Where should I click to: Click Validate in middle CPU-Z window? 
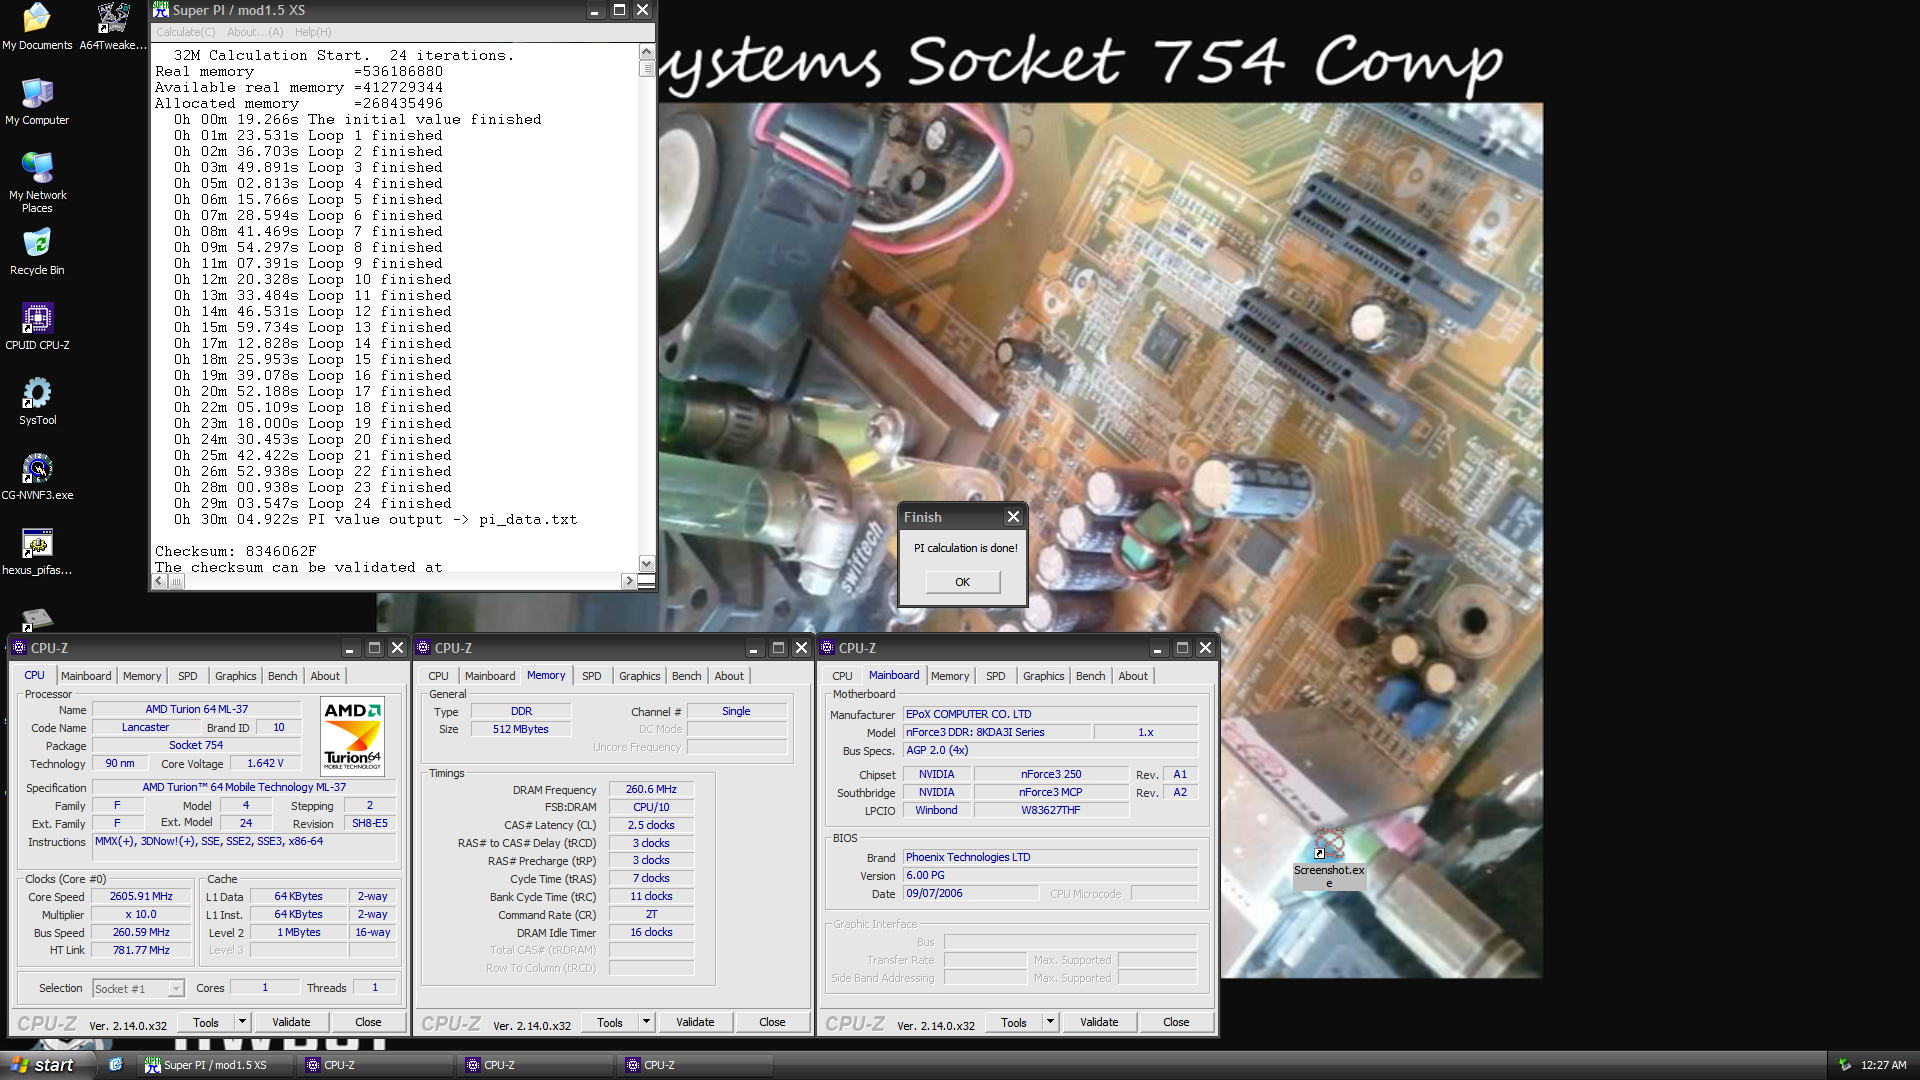[x=695, y=1022]
